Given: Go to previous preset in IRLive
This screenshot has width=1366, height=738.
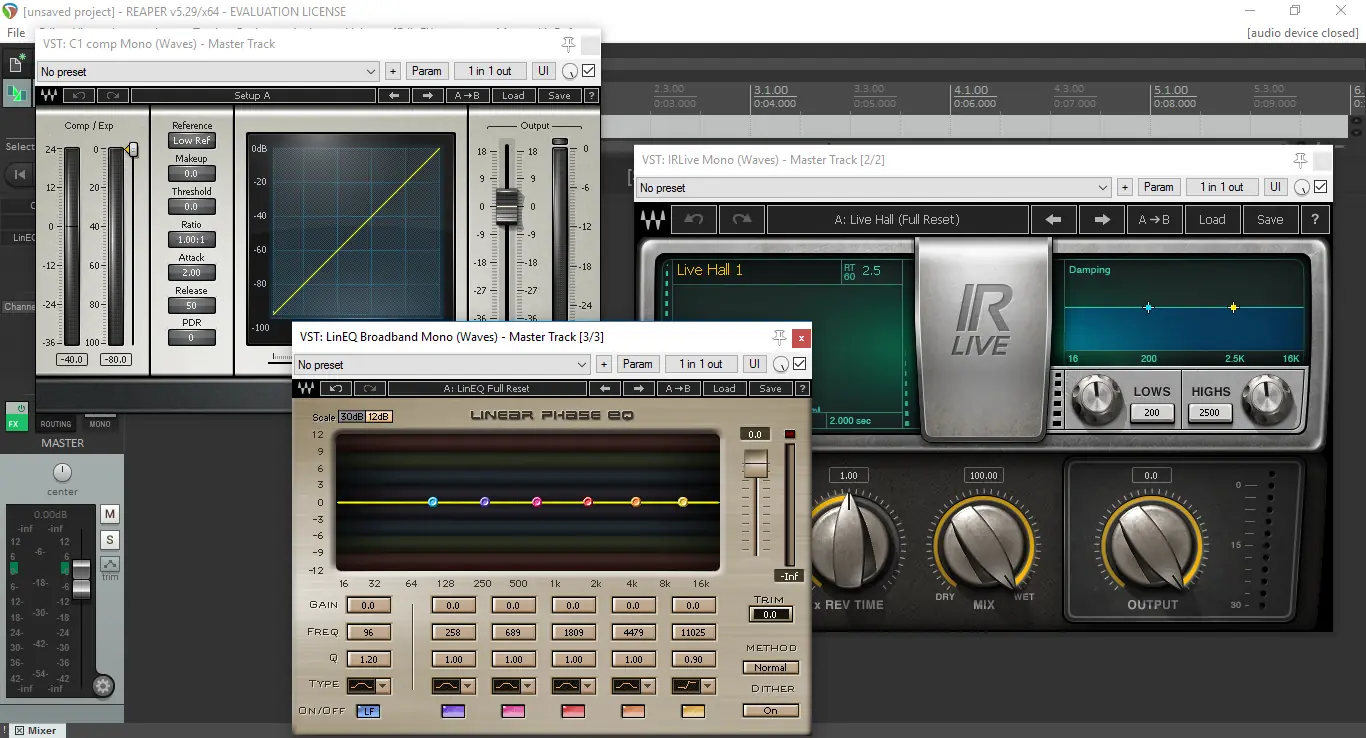Looking at the screenshot, I should 1053,220.
